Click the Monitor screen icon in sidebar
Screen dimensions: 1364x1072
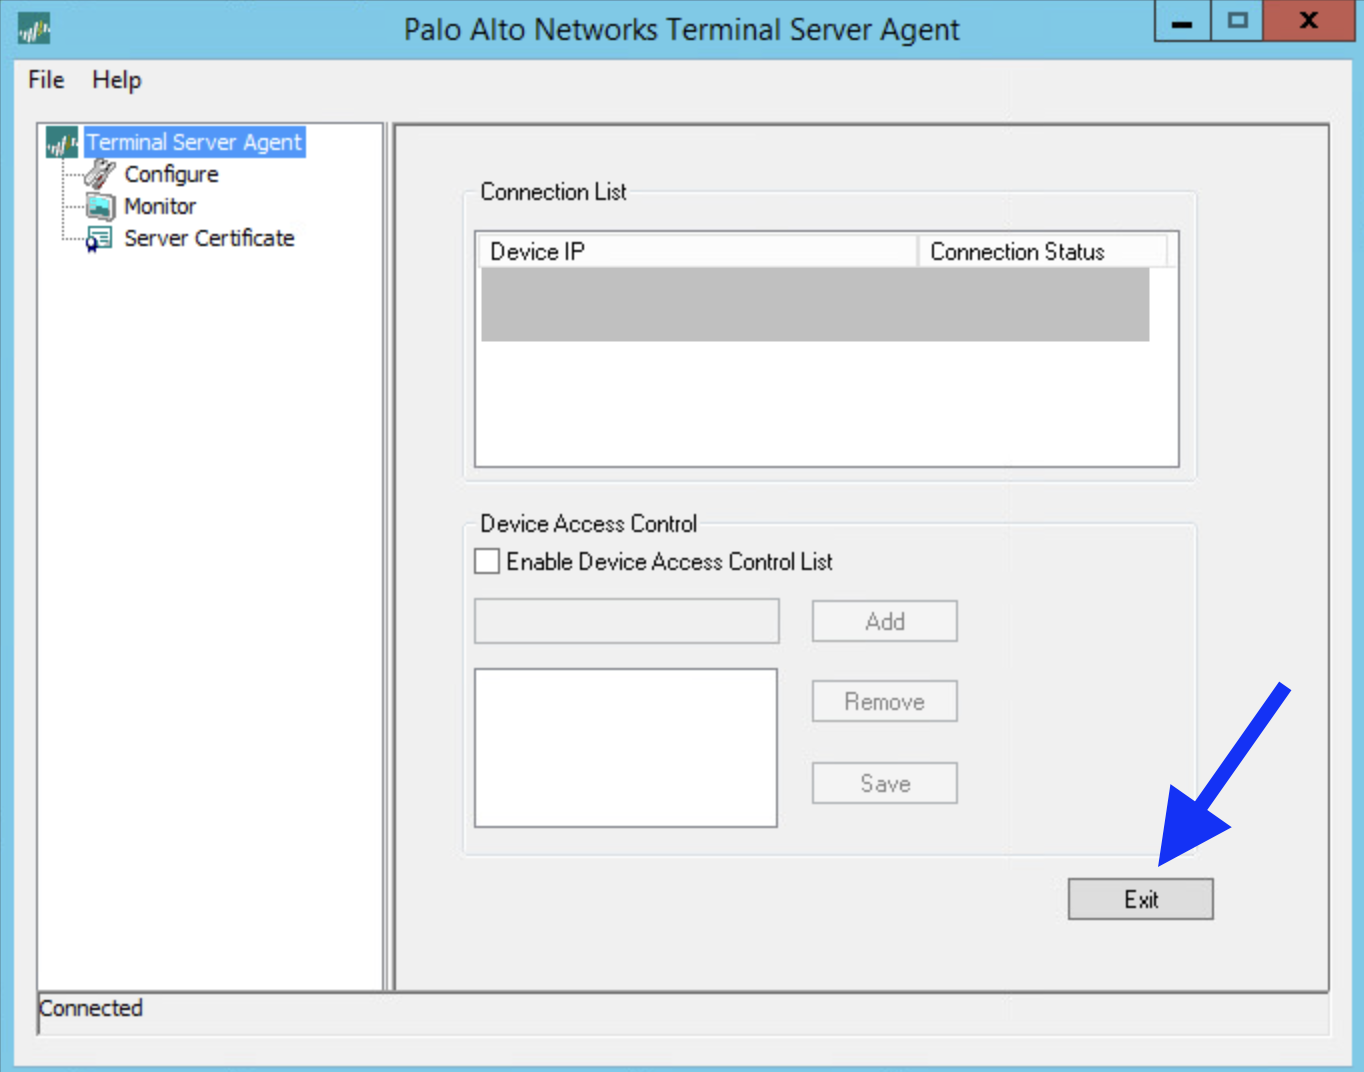click(x=100, y=206)
